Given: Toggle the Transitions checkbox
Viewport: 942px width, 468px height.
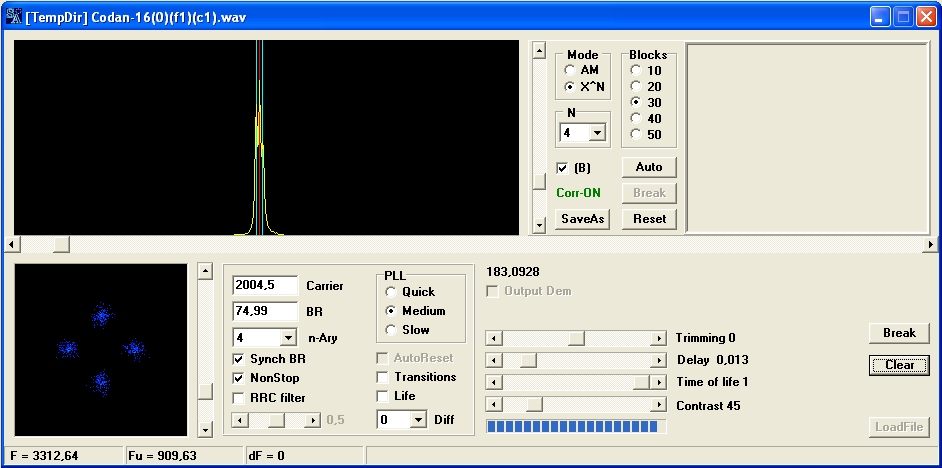Looking at the screenshot, I should (x=382, y=377).
